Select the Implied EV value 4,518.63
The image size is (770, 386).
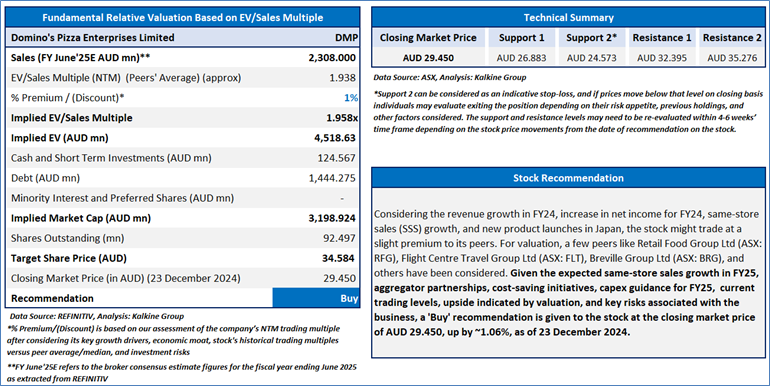coord(335,138)
